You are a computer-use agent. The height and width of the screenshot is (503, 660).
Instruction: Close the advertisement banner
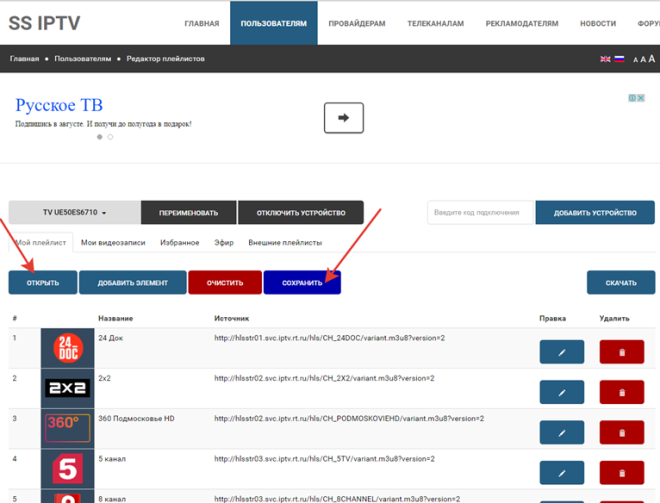(641, 98)
